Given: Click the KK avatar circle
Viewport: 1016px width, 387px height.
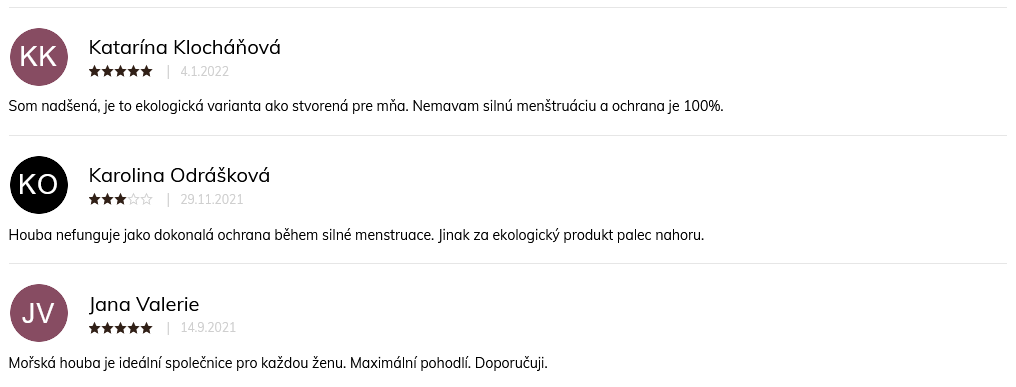Looking at the screenshot, I should (39, 57).
